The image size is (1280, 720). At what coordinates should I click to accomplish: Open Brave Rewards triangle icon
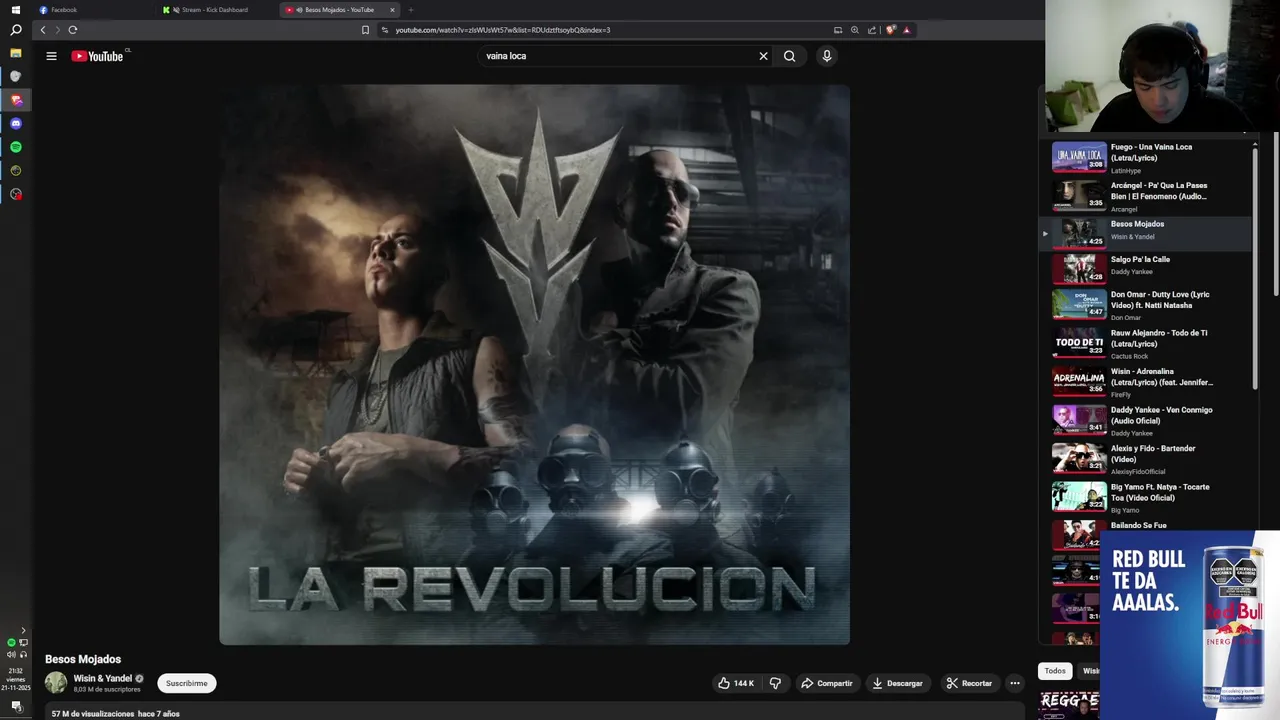click(x=907, y=30)
